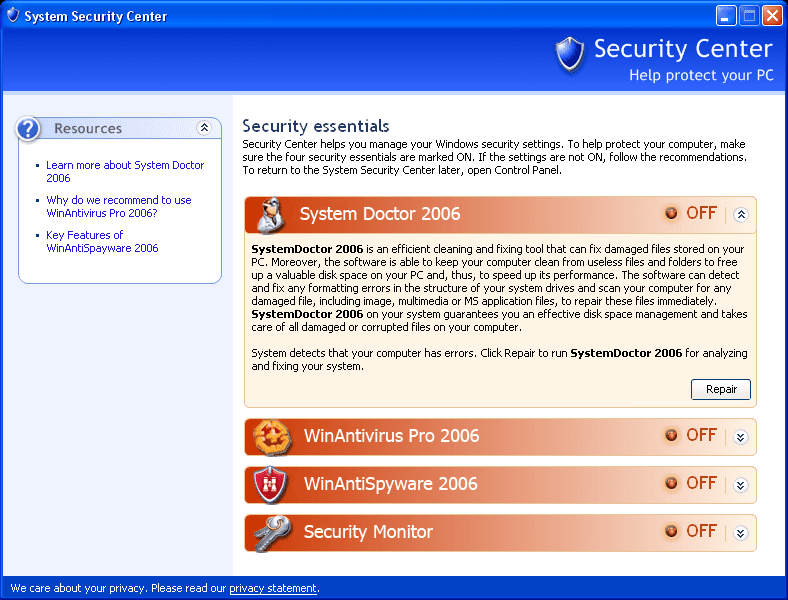Image resolution: width=788 pixels, height=600 pixels.
Task: Click the red status light for WinAntiSpyware 2006
Action: (x=671, y=483)
